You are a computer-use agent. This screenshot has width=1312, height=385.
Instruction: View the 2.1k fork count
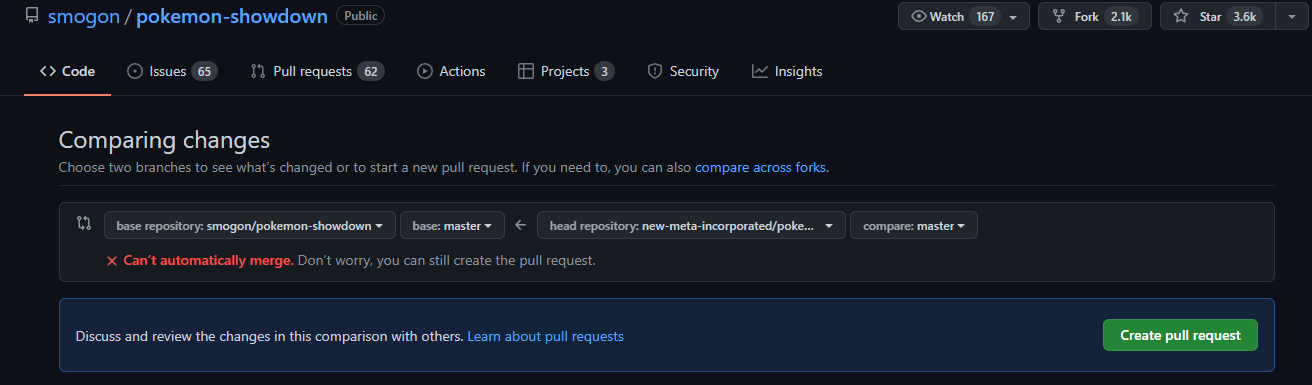point(1121,17)
